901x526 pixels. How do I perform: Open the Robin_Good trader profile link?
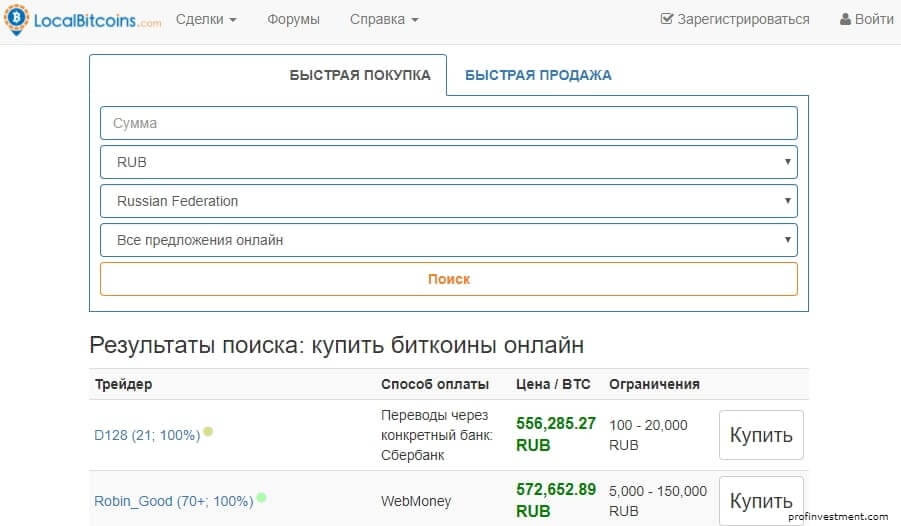[174, 501]
